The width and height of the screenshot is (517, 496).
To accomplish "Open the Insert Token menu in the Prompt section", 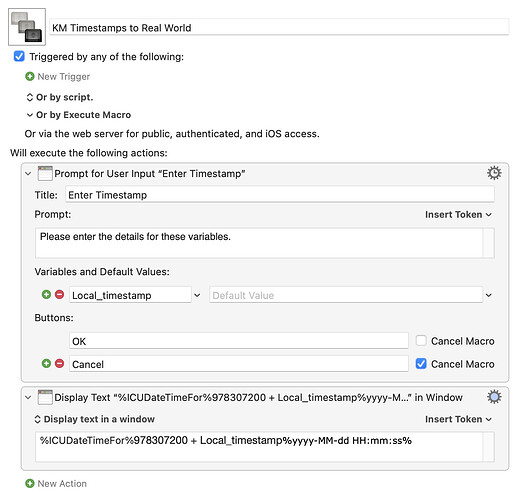I will pyautogui.click(x=458, y=215).
